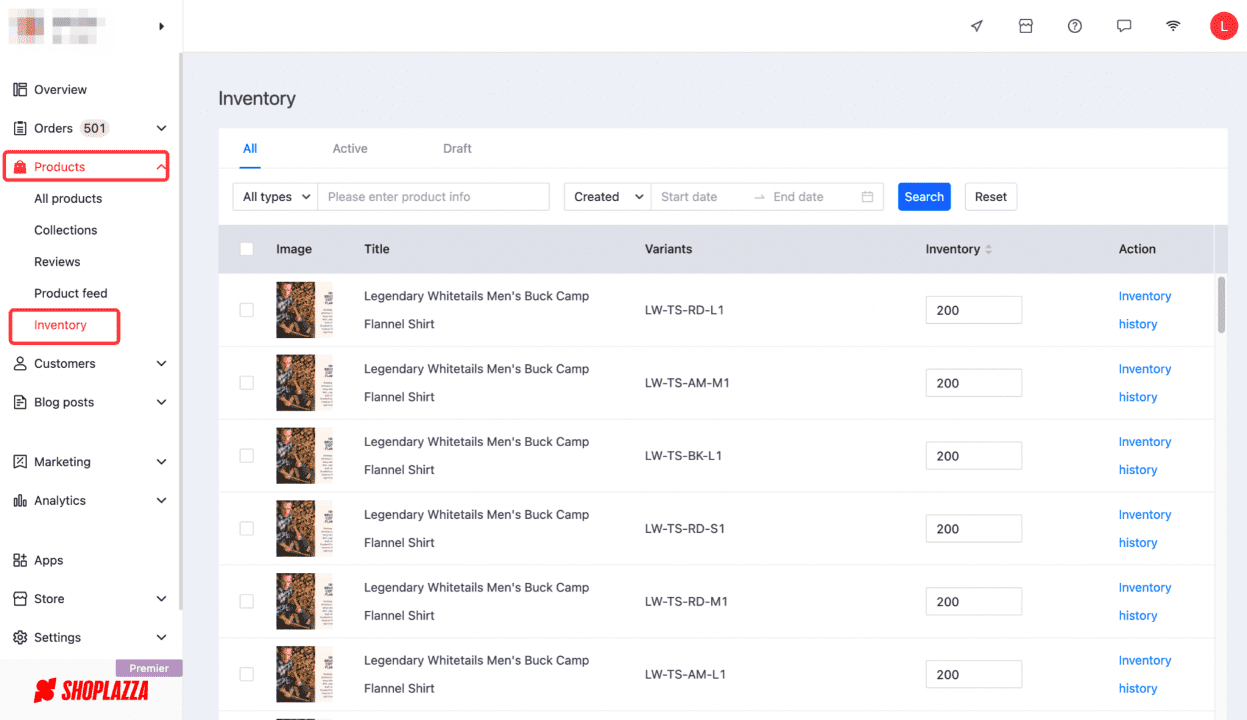Click the paper plane icon in header

(977, 26)
